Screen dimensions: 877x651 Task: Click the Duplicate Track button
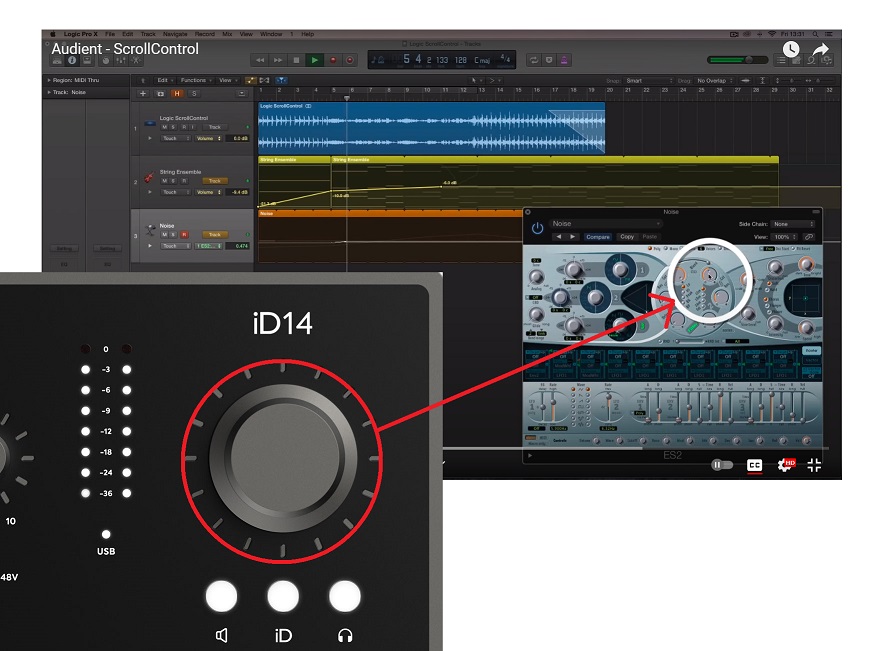(161, 93)
